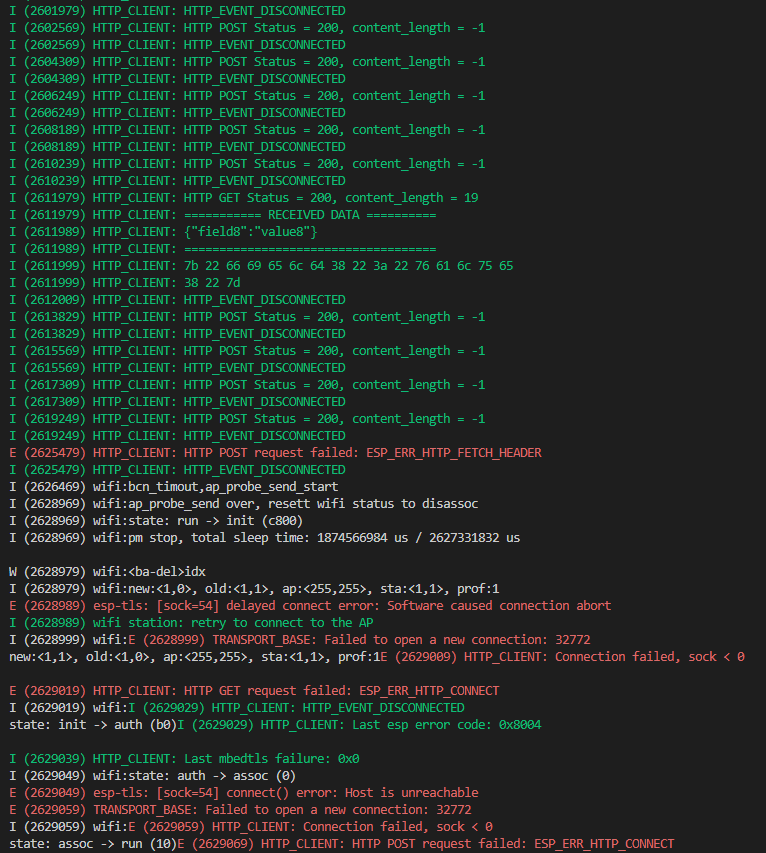The height and width of the screenshot is (853, 766).
Task: Select the 2629059 Connection failed, sock < 0 text
Action: [310, 826]
